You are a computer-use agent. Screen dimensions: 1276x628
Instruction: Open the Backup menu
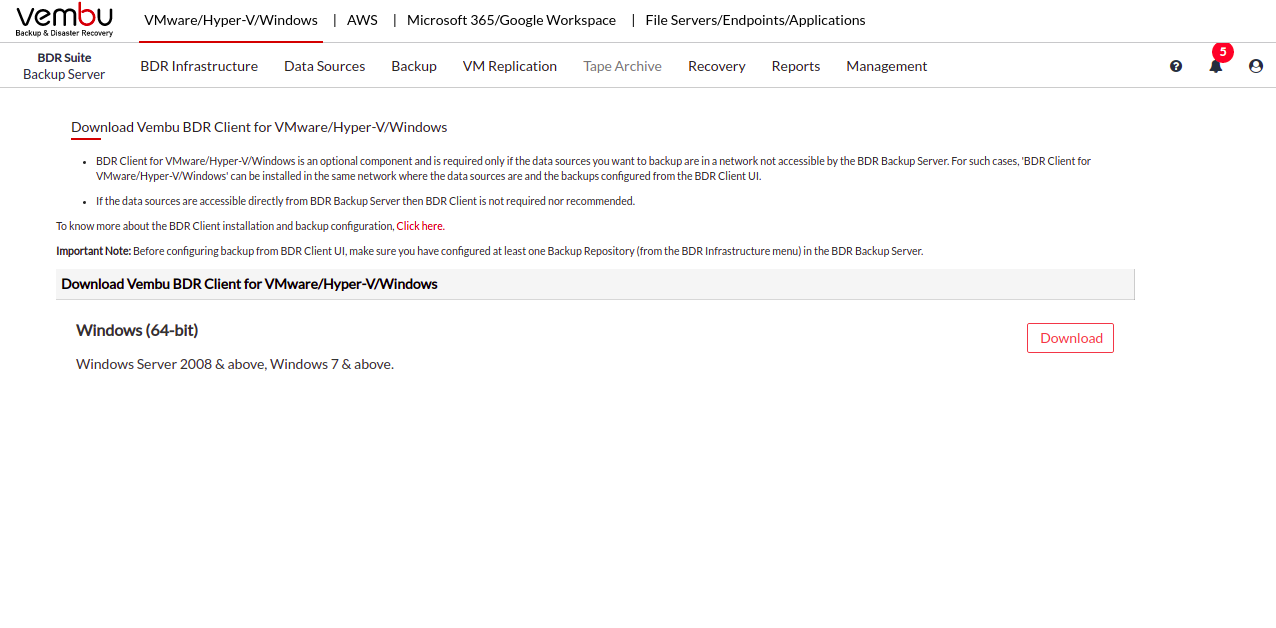tap(414, 66)
